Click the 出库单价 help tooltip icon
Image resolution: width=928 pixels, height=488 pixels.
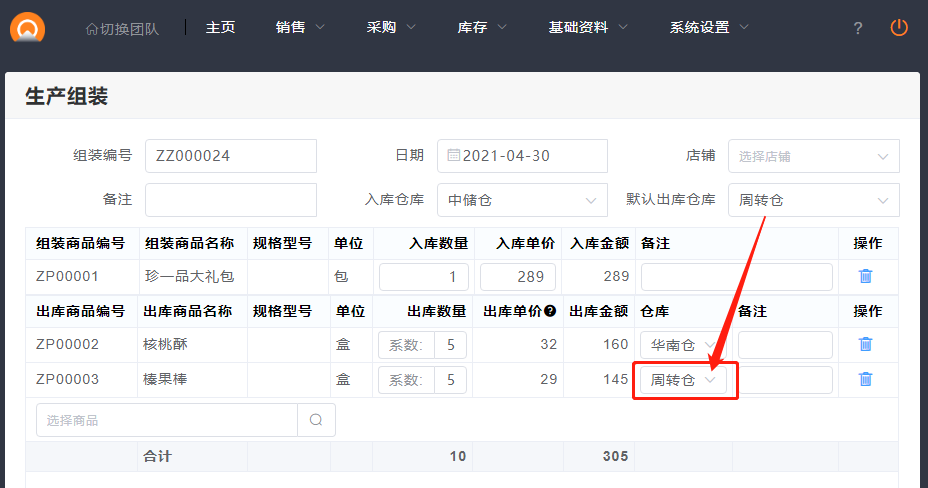(x=550, y=312)
